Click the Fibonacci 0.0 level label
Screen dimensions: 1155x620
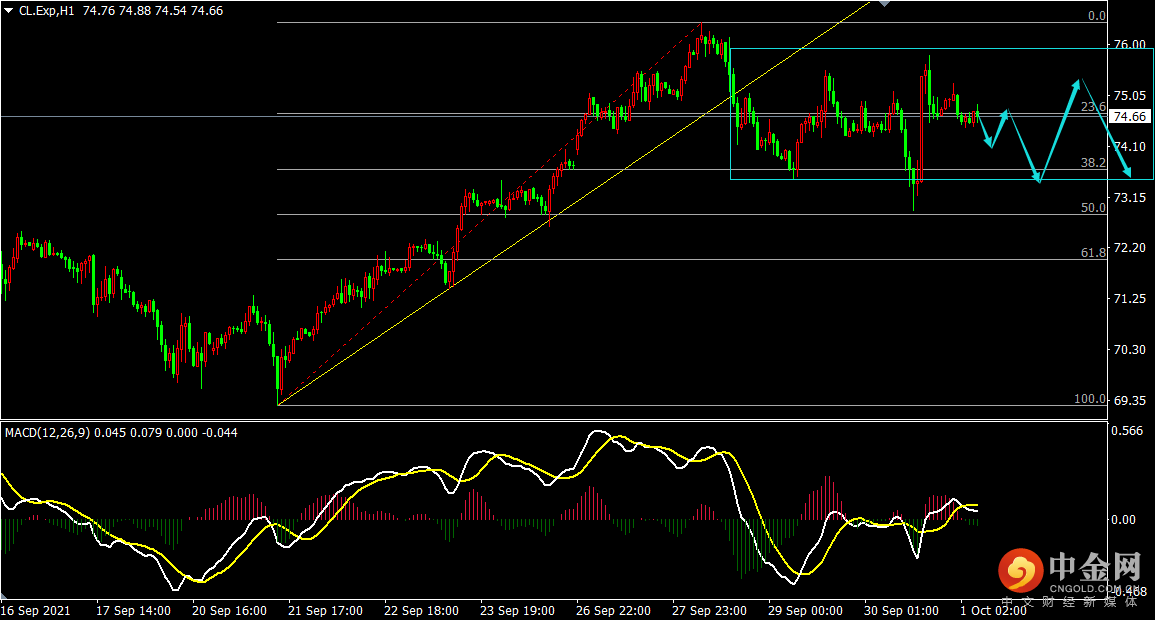1097,15
